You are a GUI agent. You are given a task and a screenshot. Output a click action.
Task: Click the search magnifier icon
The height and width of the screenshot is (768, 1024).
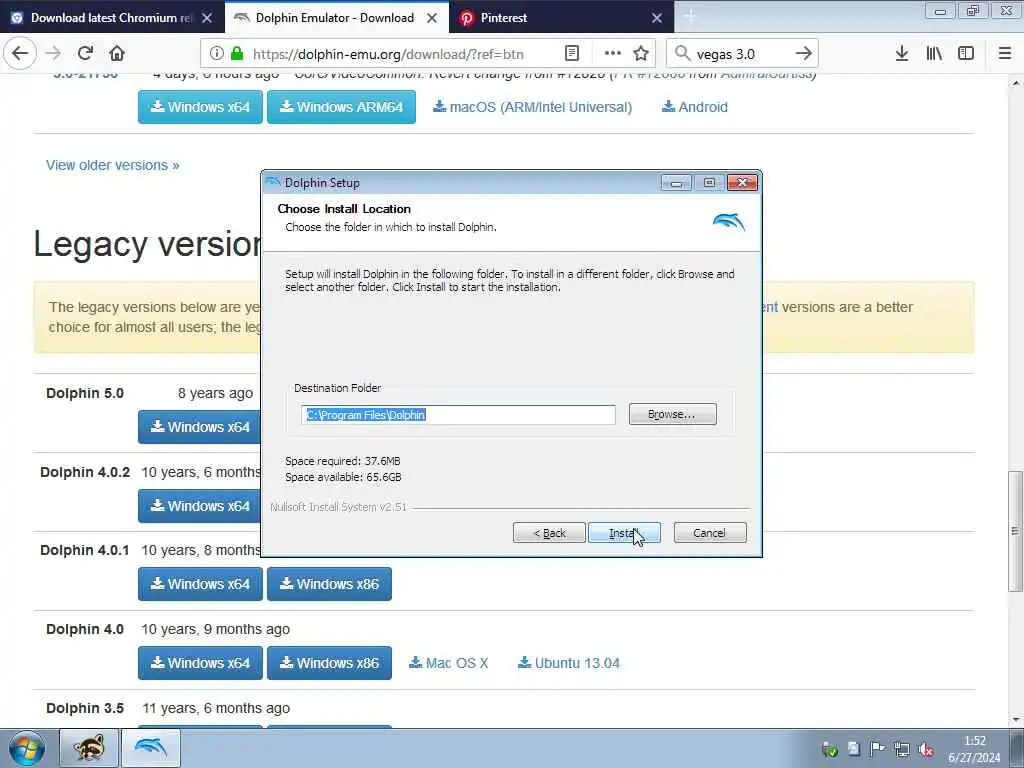click(682, 54)
